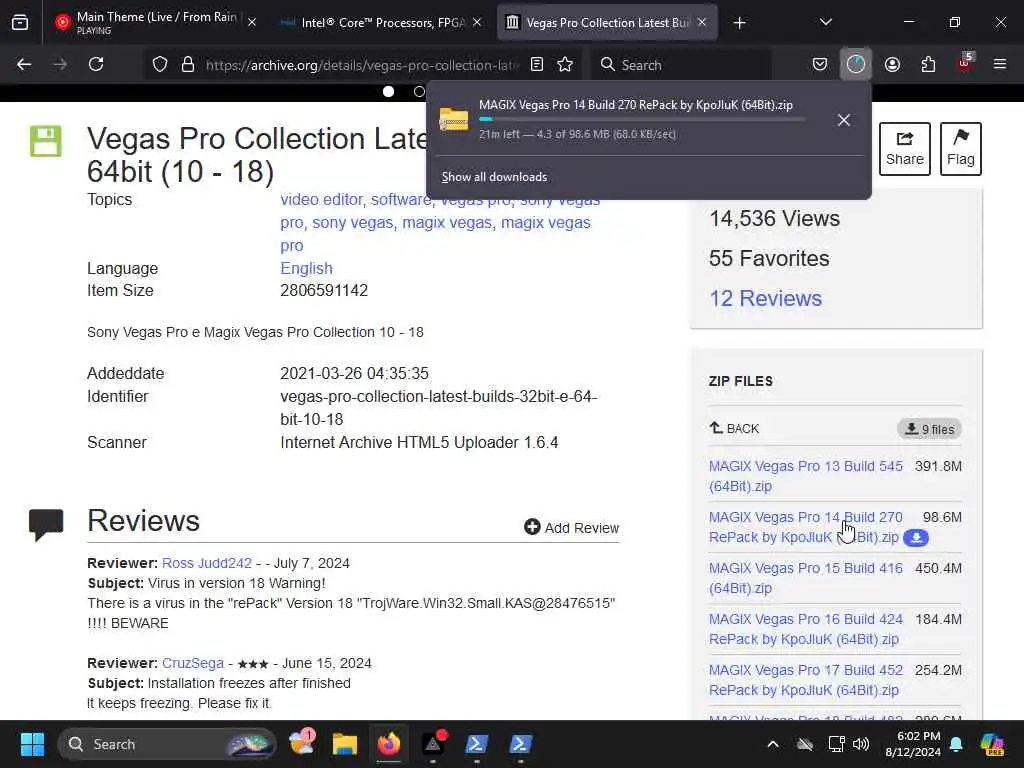1024x768 pixels.
Task: Open a new browser tab
Action: point(739,23)
